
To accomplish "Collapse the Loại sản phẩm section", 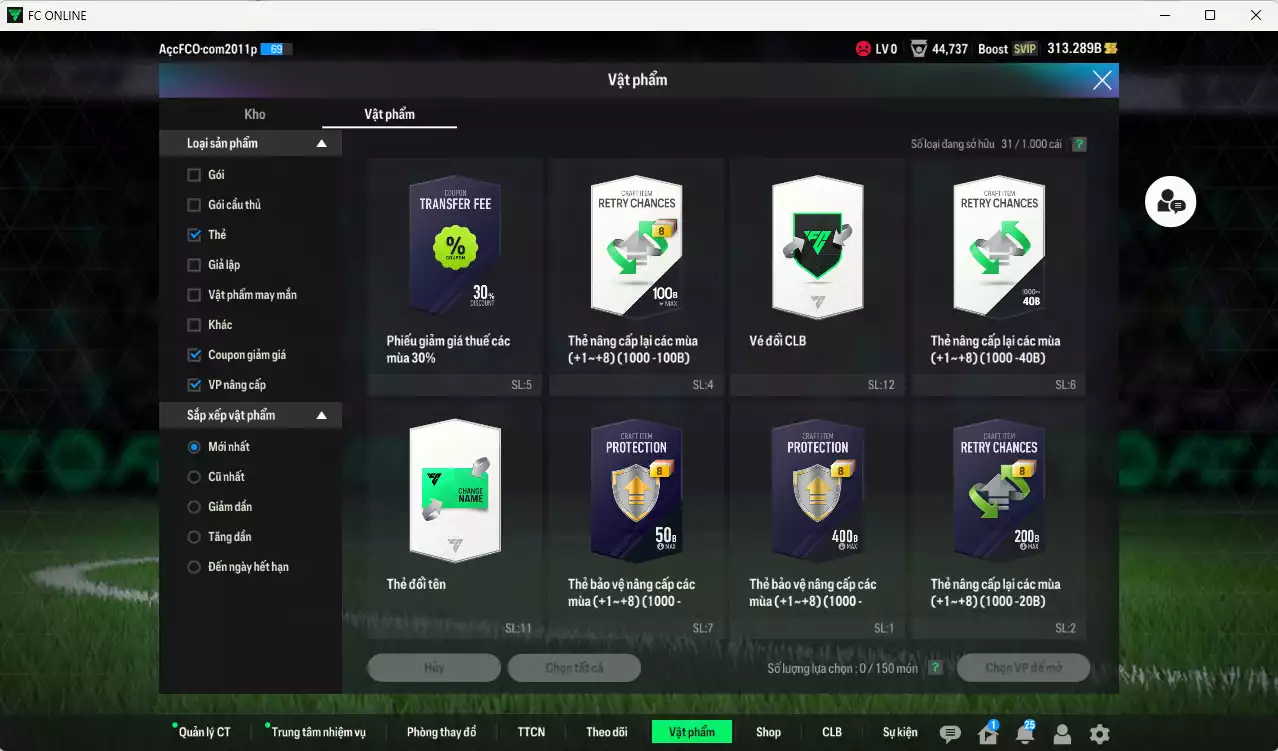I will 321,144.
